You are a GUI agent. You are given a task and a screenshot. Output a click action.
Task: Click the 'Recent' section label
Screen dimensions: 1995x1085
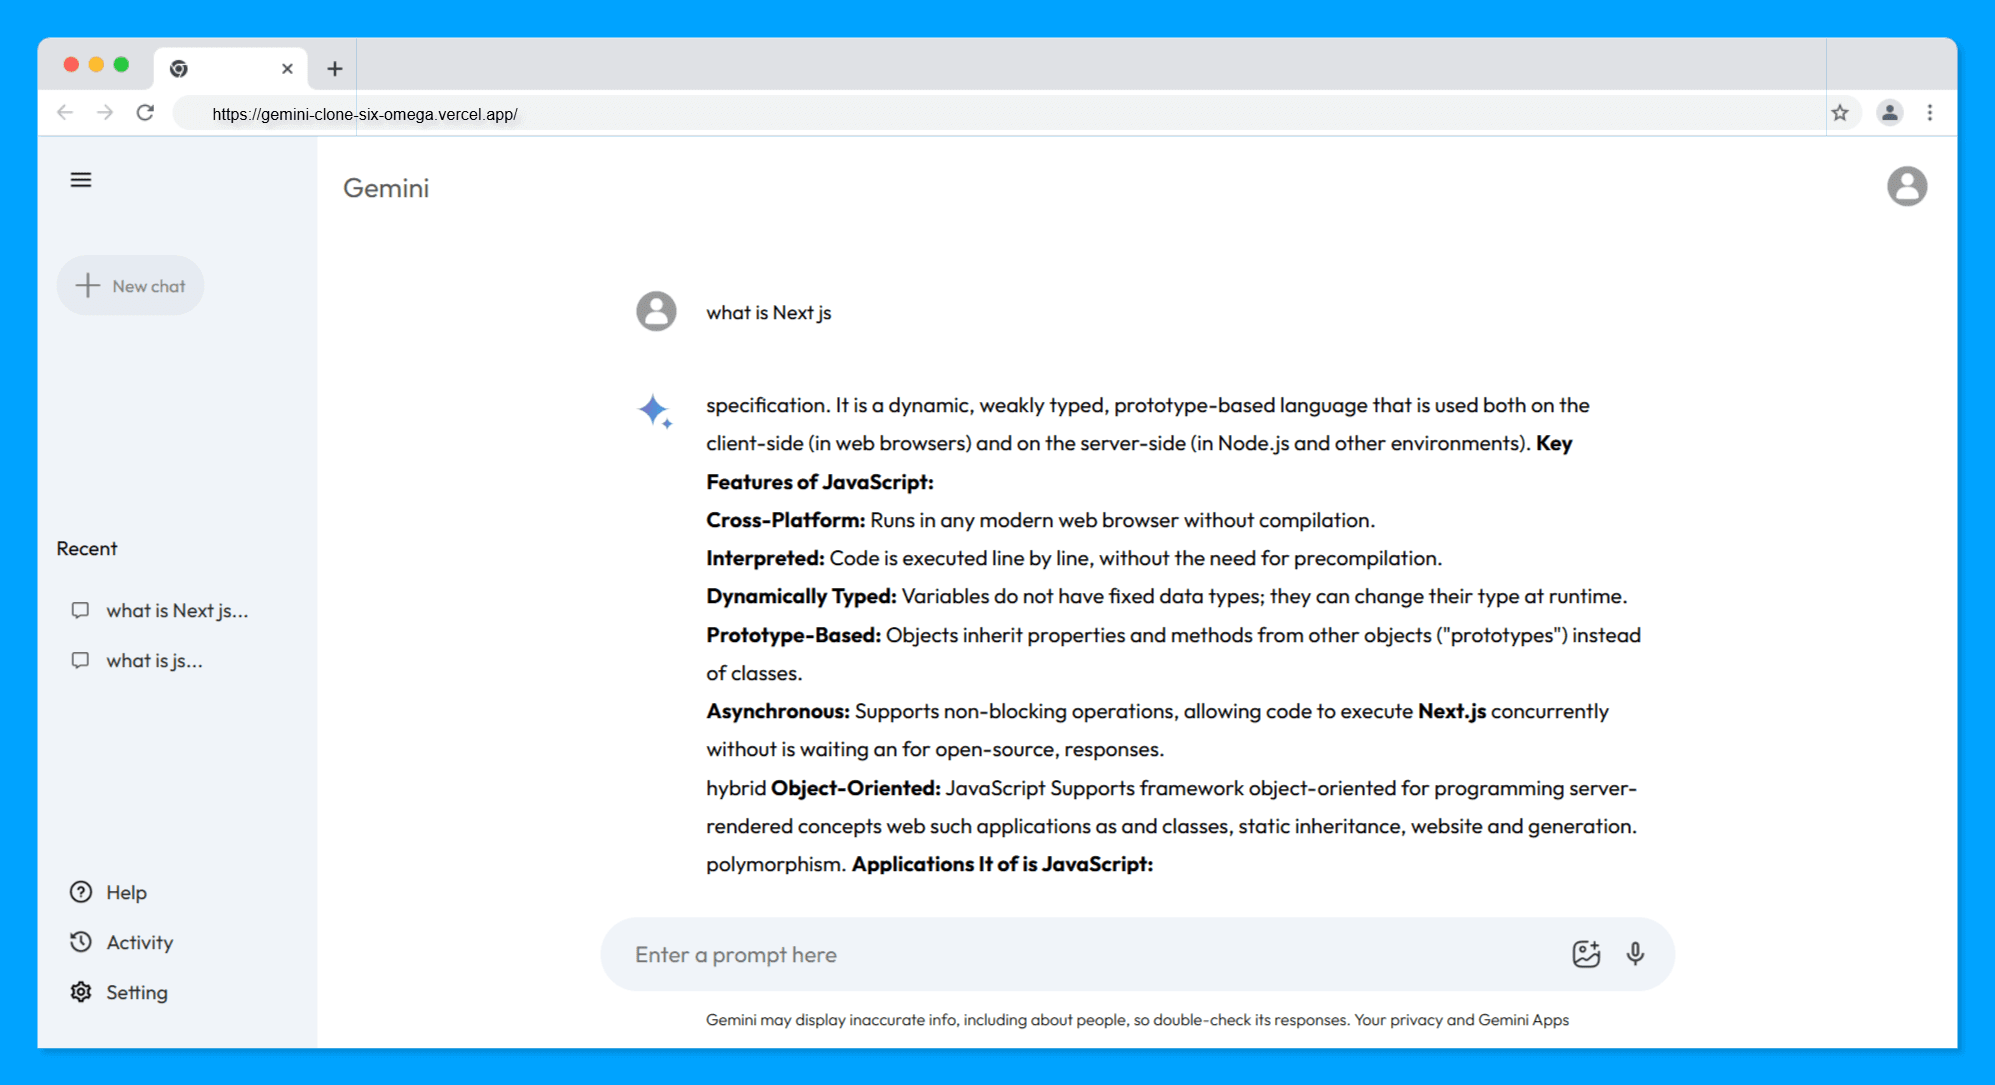click(x=87, y=549)
